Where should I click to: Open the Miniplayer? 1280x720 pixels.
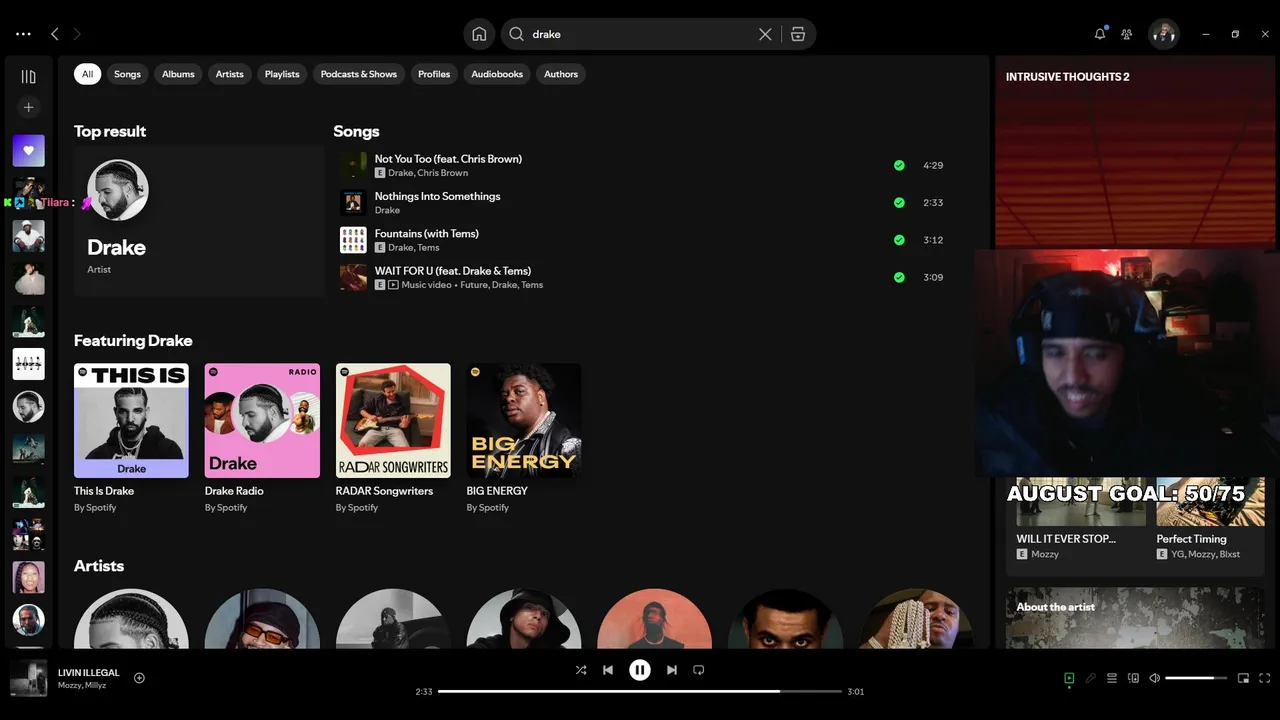1243,678
